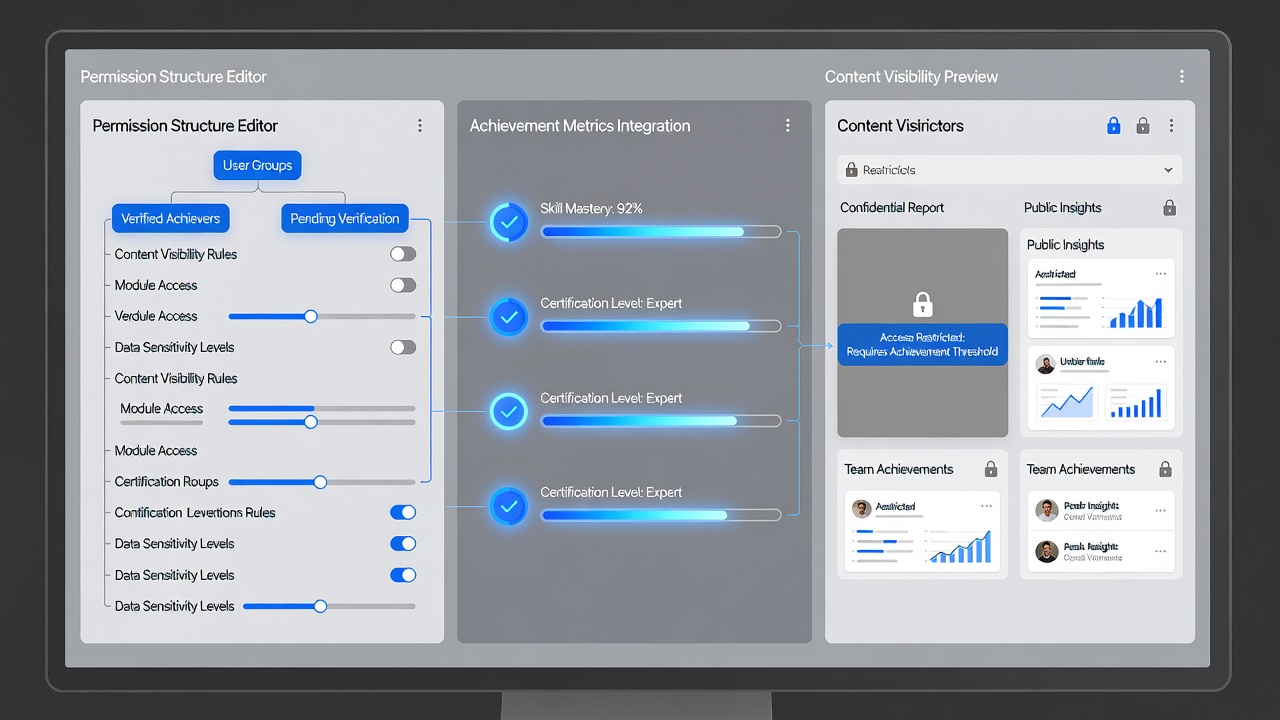Open the bar chart in Public Insights' Aaatricted card

pos(1136,313)
